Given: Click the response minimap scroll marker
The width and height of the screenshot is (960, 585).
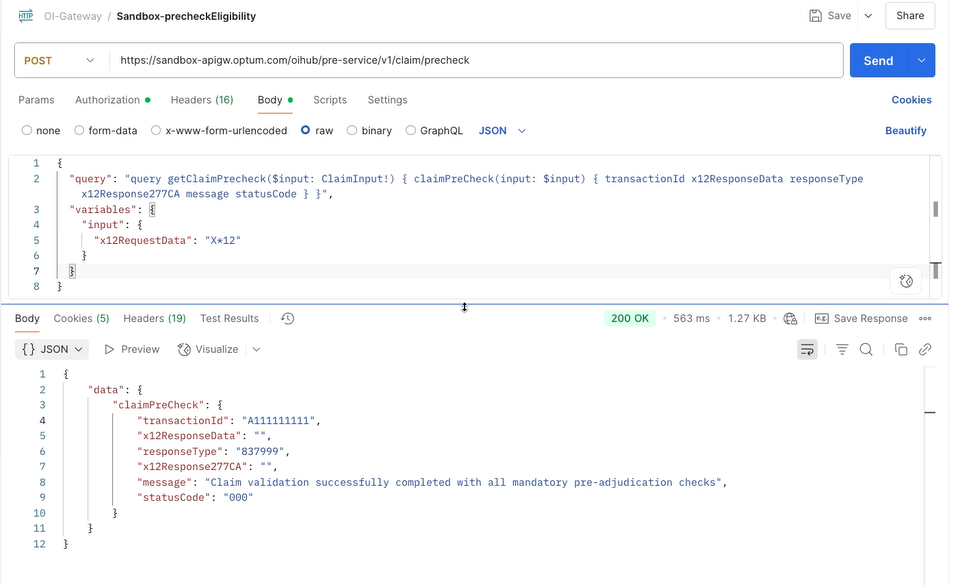Looking at the screenshot, I should [x=929, y=412].
